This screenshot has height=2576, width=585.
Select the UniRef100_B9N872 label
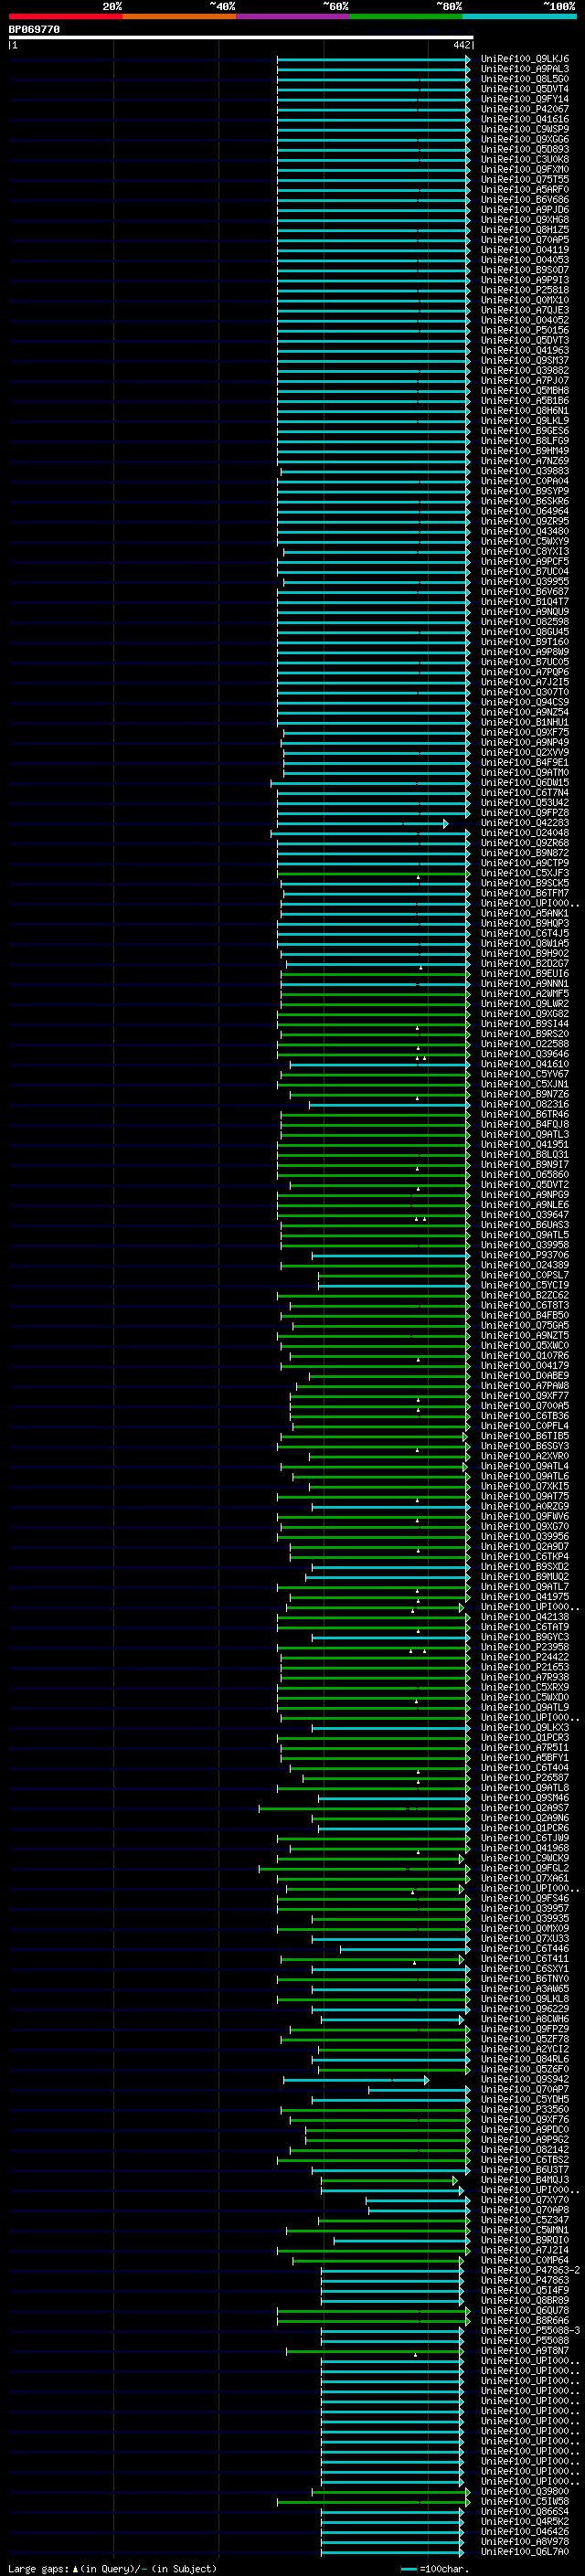click(x=525, y=853)
